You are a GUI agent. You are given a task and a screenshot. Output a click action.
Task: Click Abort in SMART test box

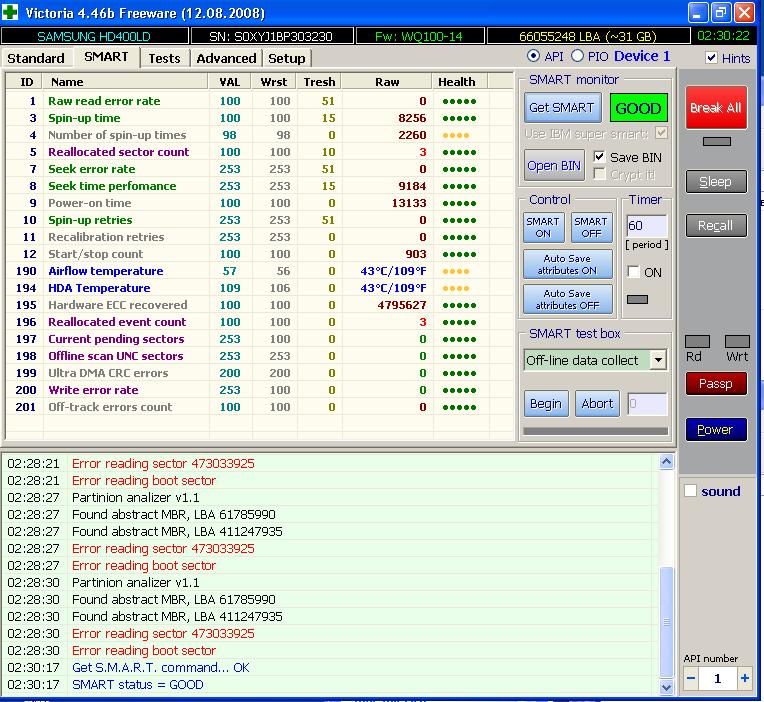[597, 404]
